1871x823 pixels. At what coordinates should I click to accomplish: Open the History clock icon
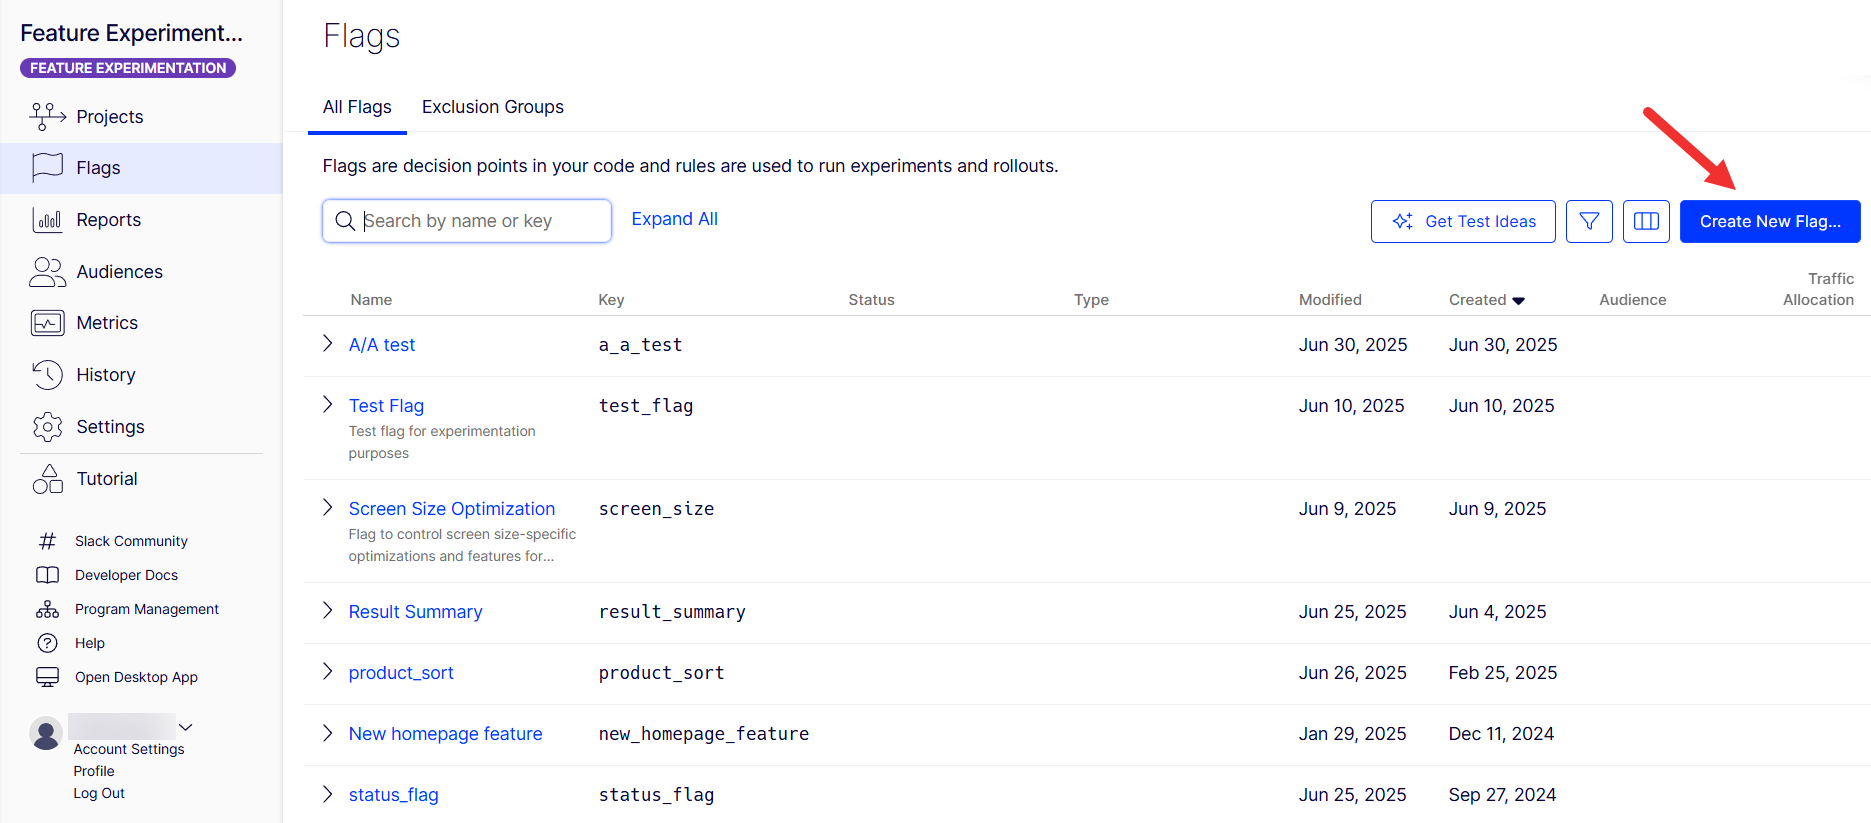47,375
